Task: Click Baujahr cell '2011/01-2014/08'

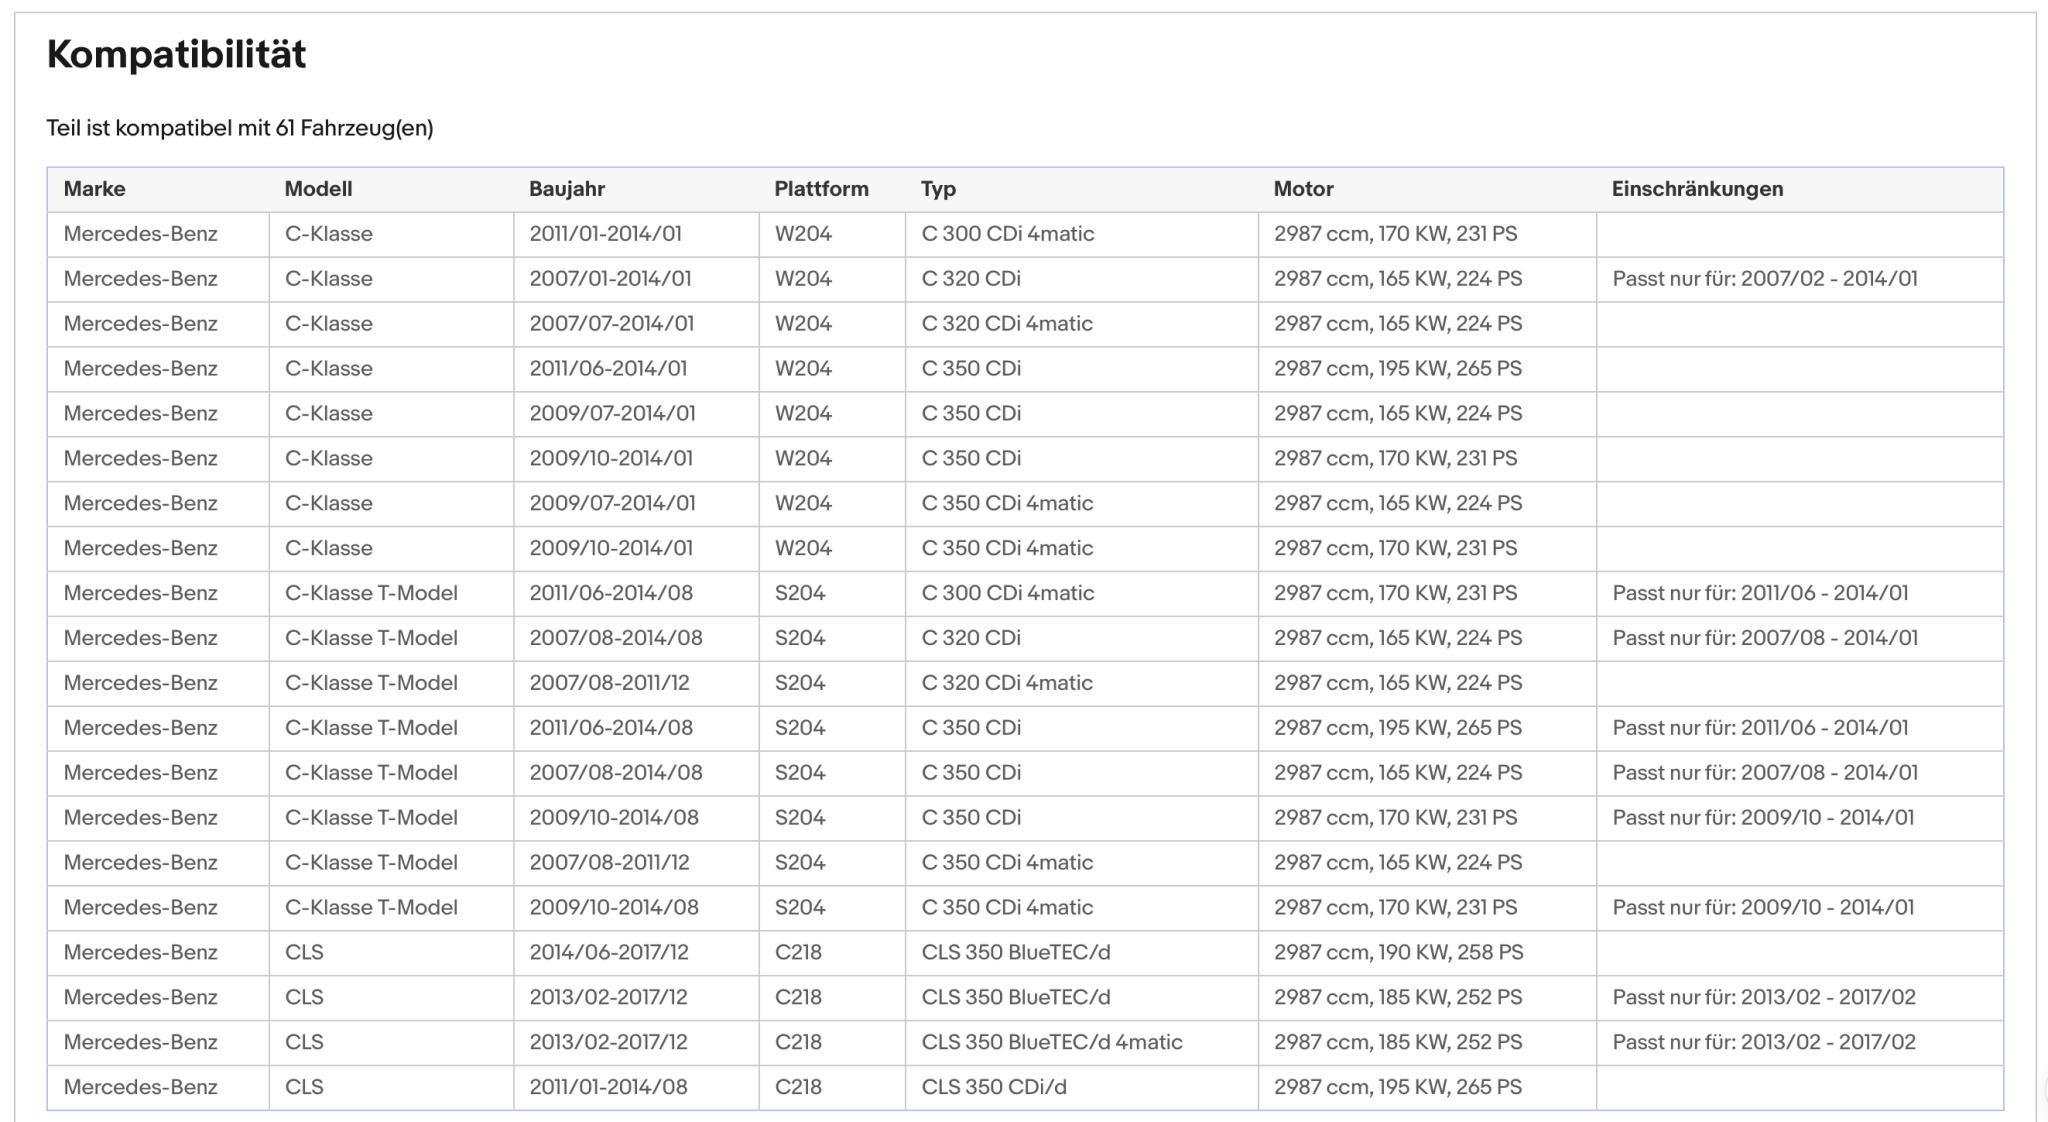Action: tap(608, 1087)
